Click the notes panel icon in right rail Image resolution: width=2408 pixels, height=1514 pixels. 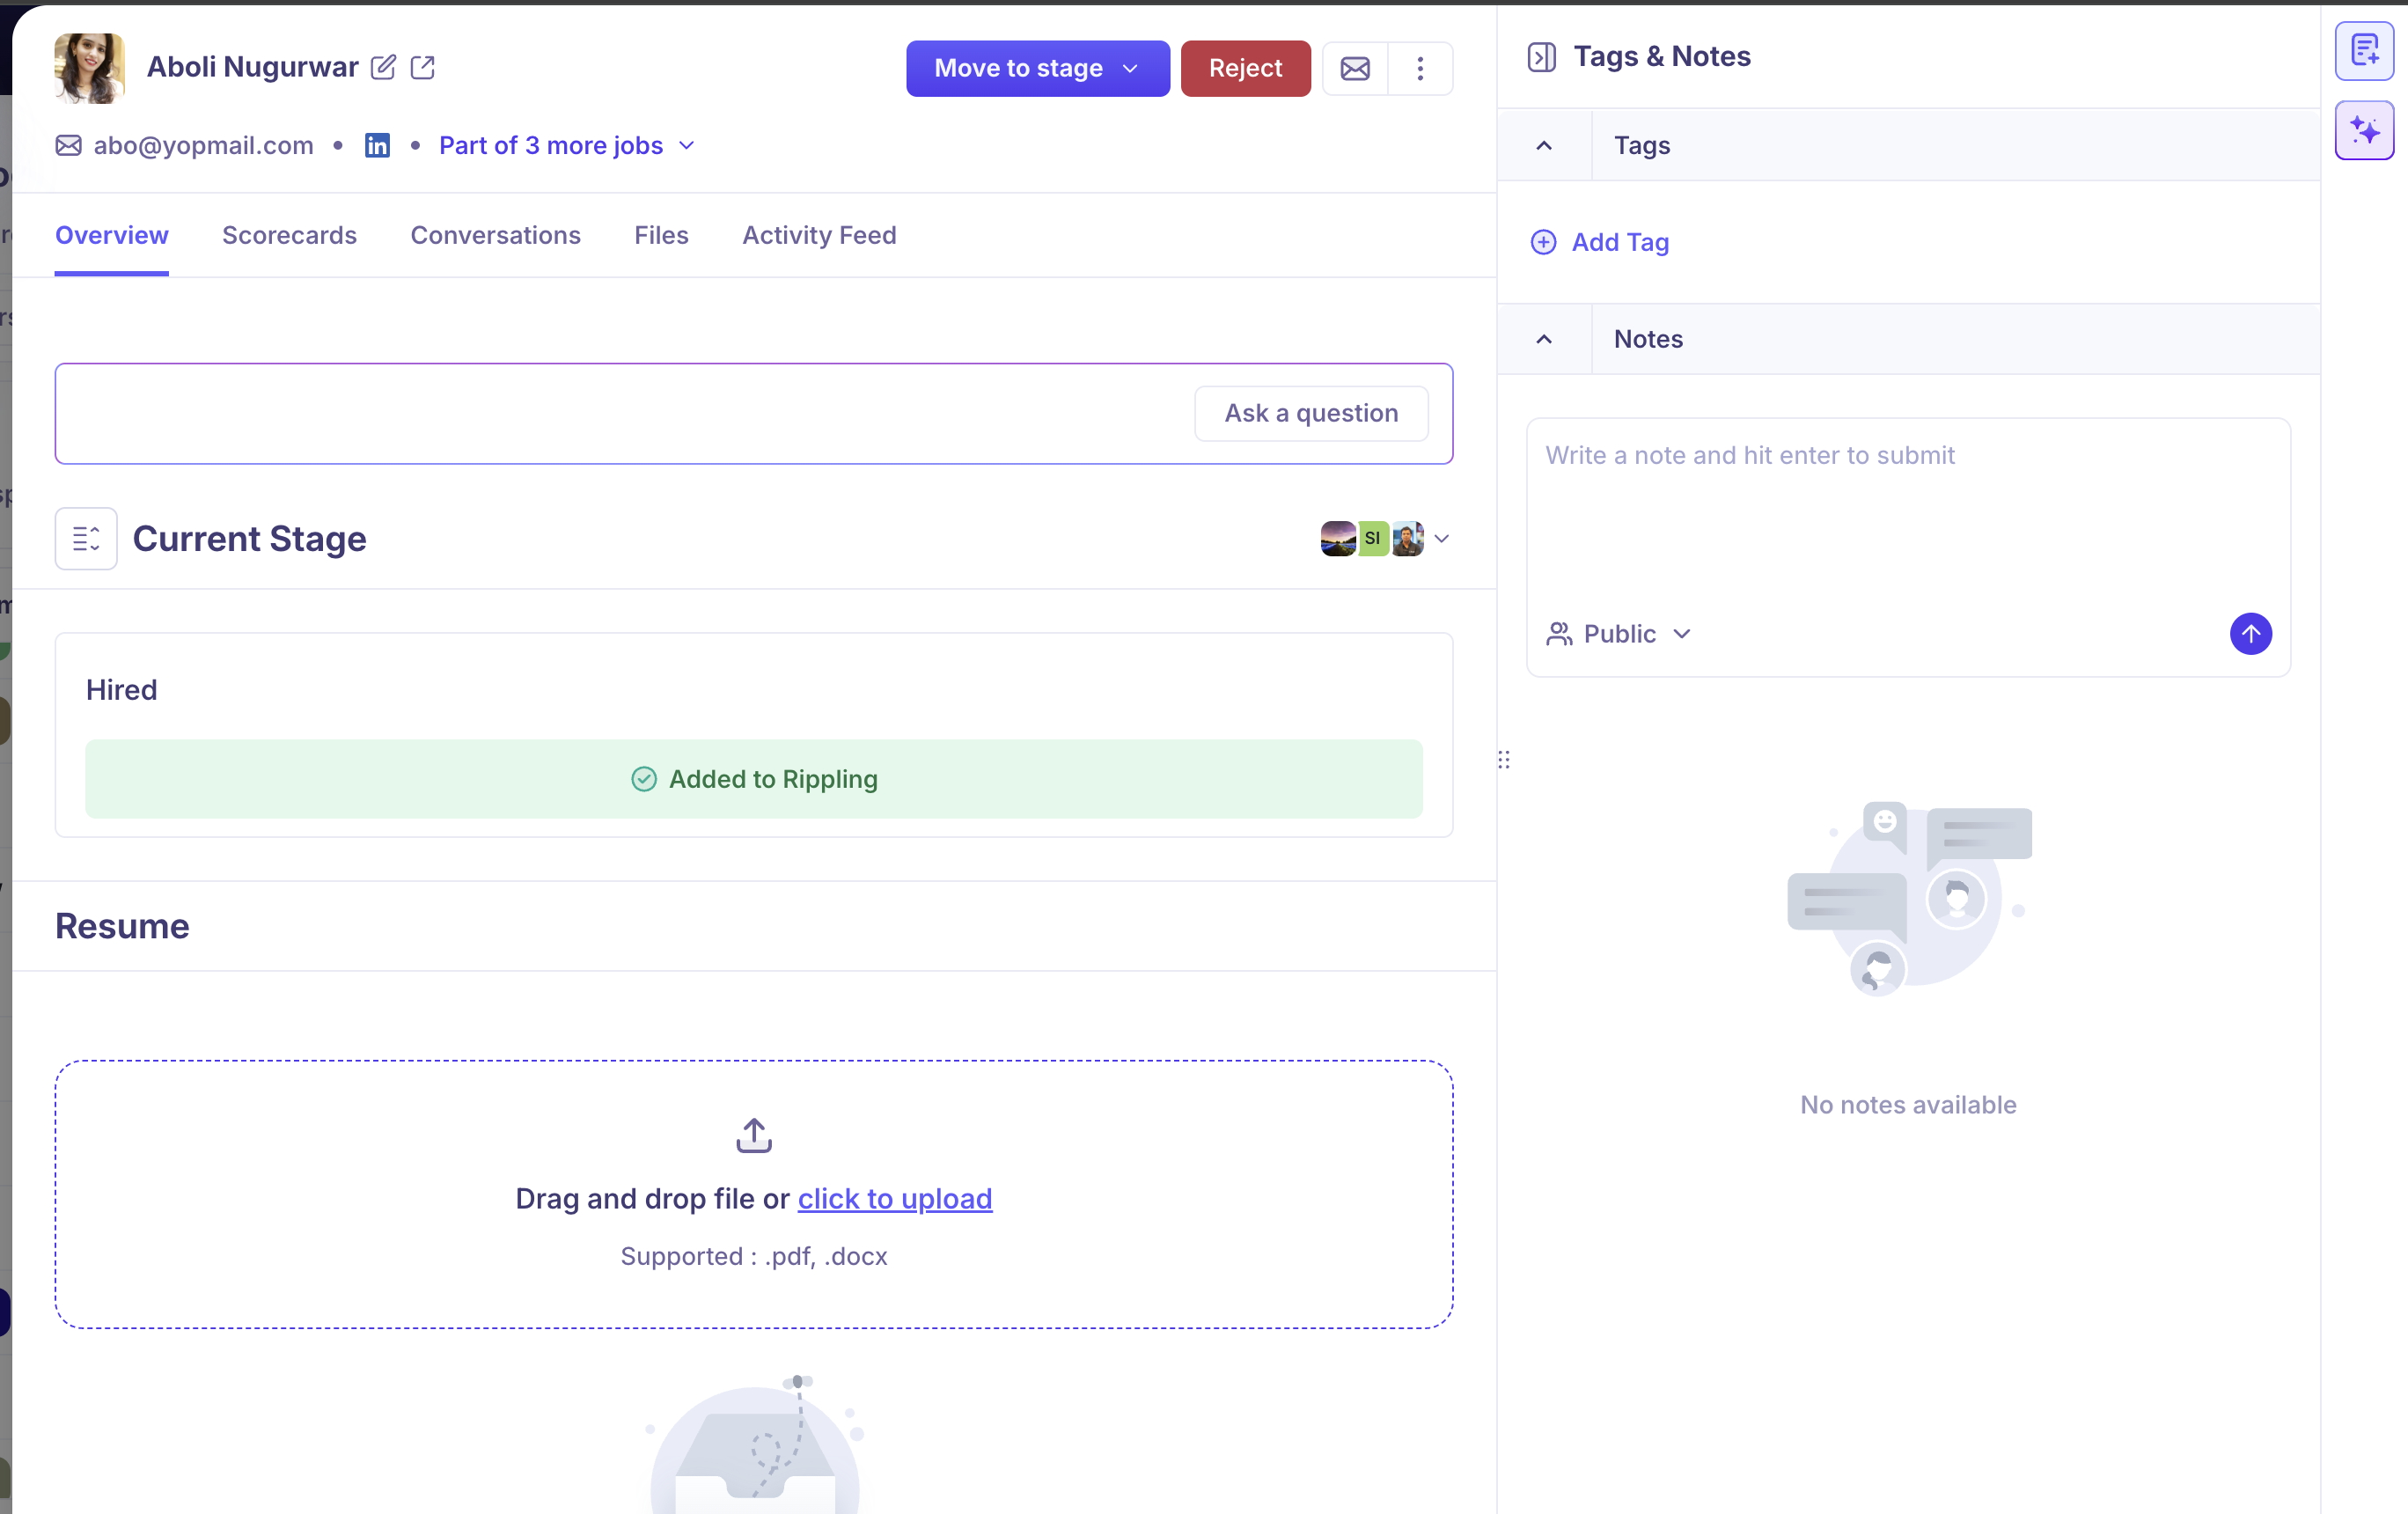click(2364, 50)
